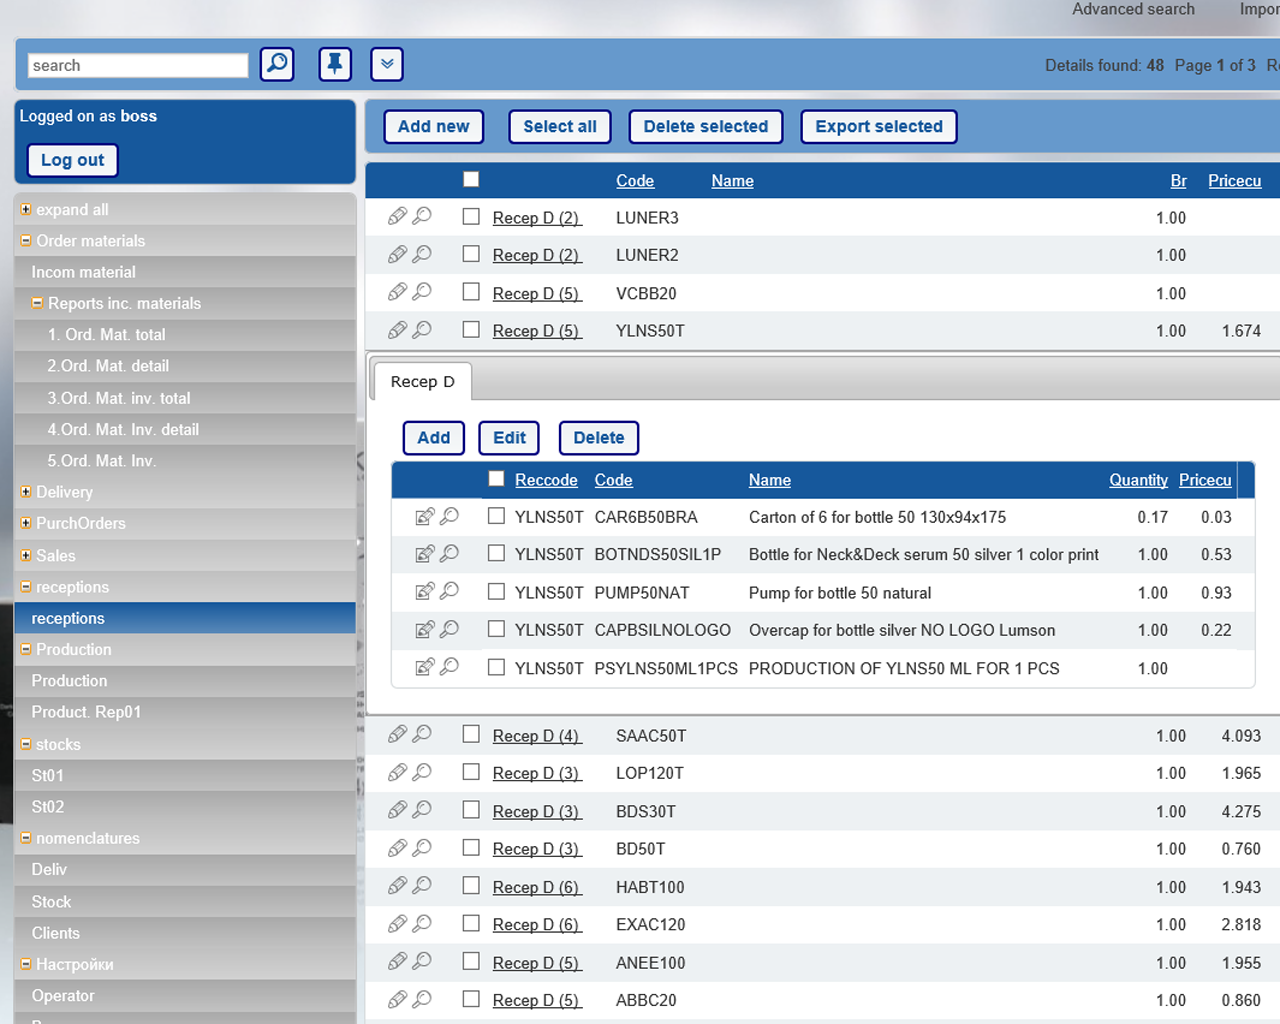1280x1024 pixels.
Task: Switch to the Recep D tab
Action: tap(422, 382)
